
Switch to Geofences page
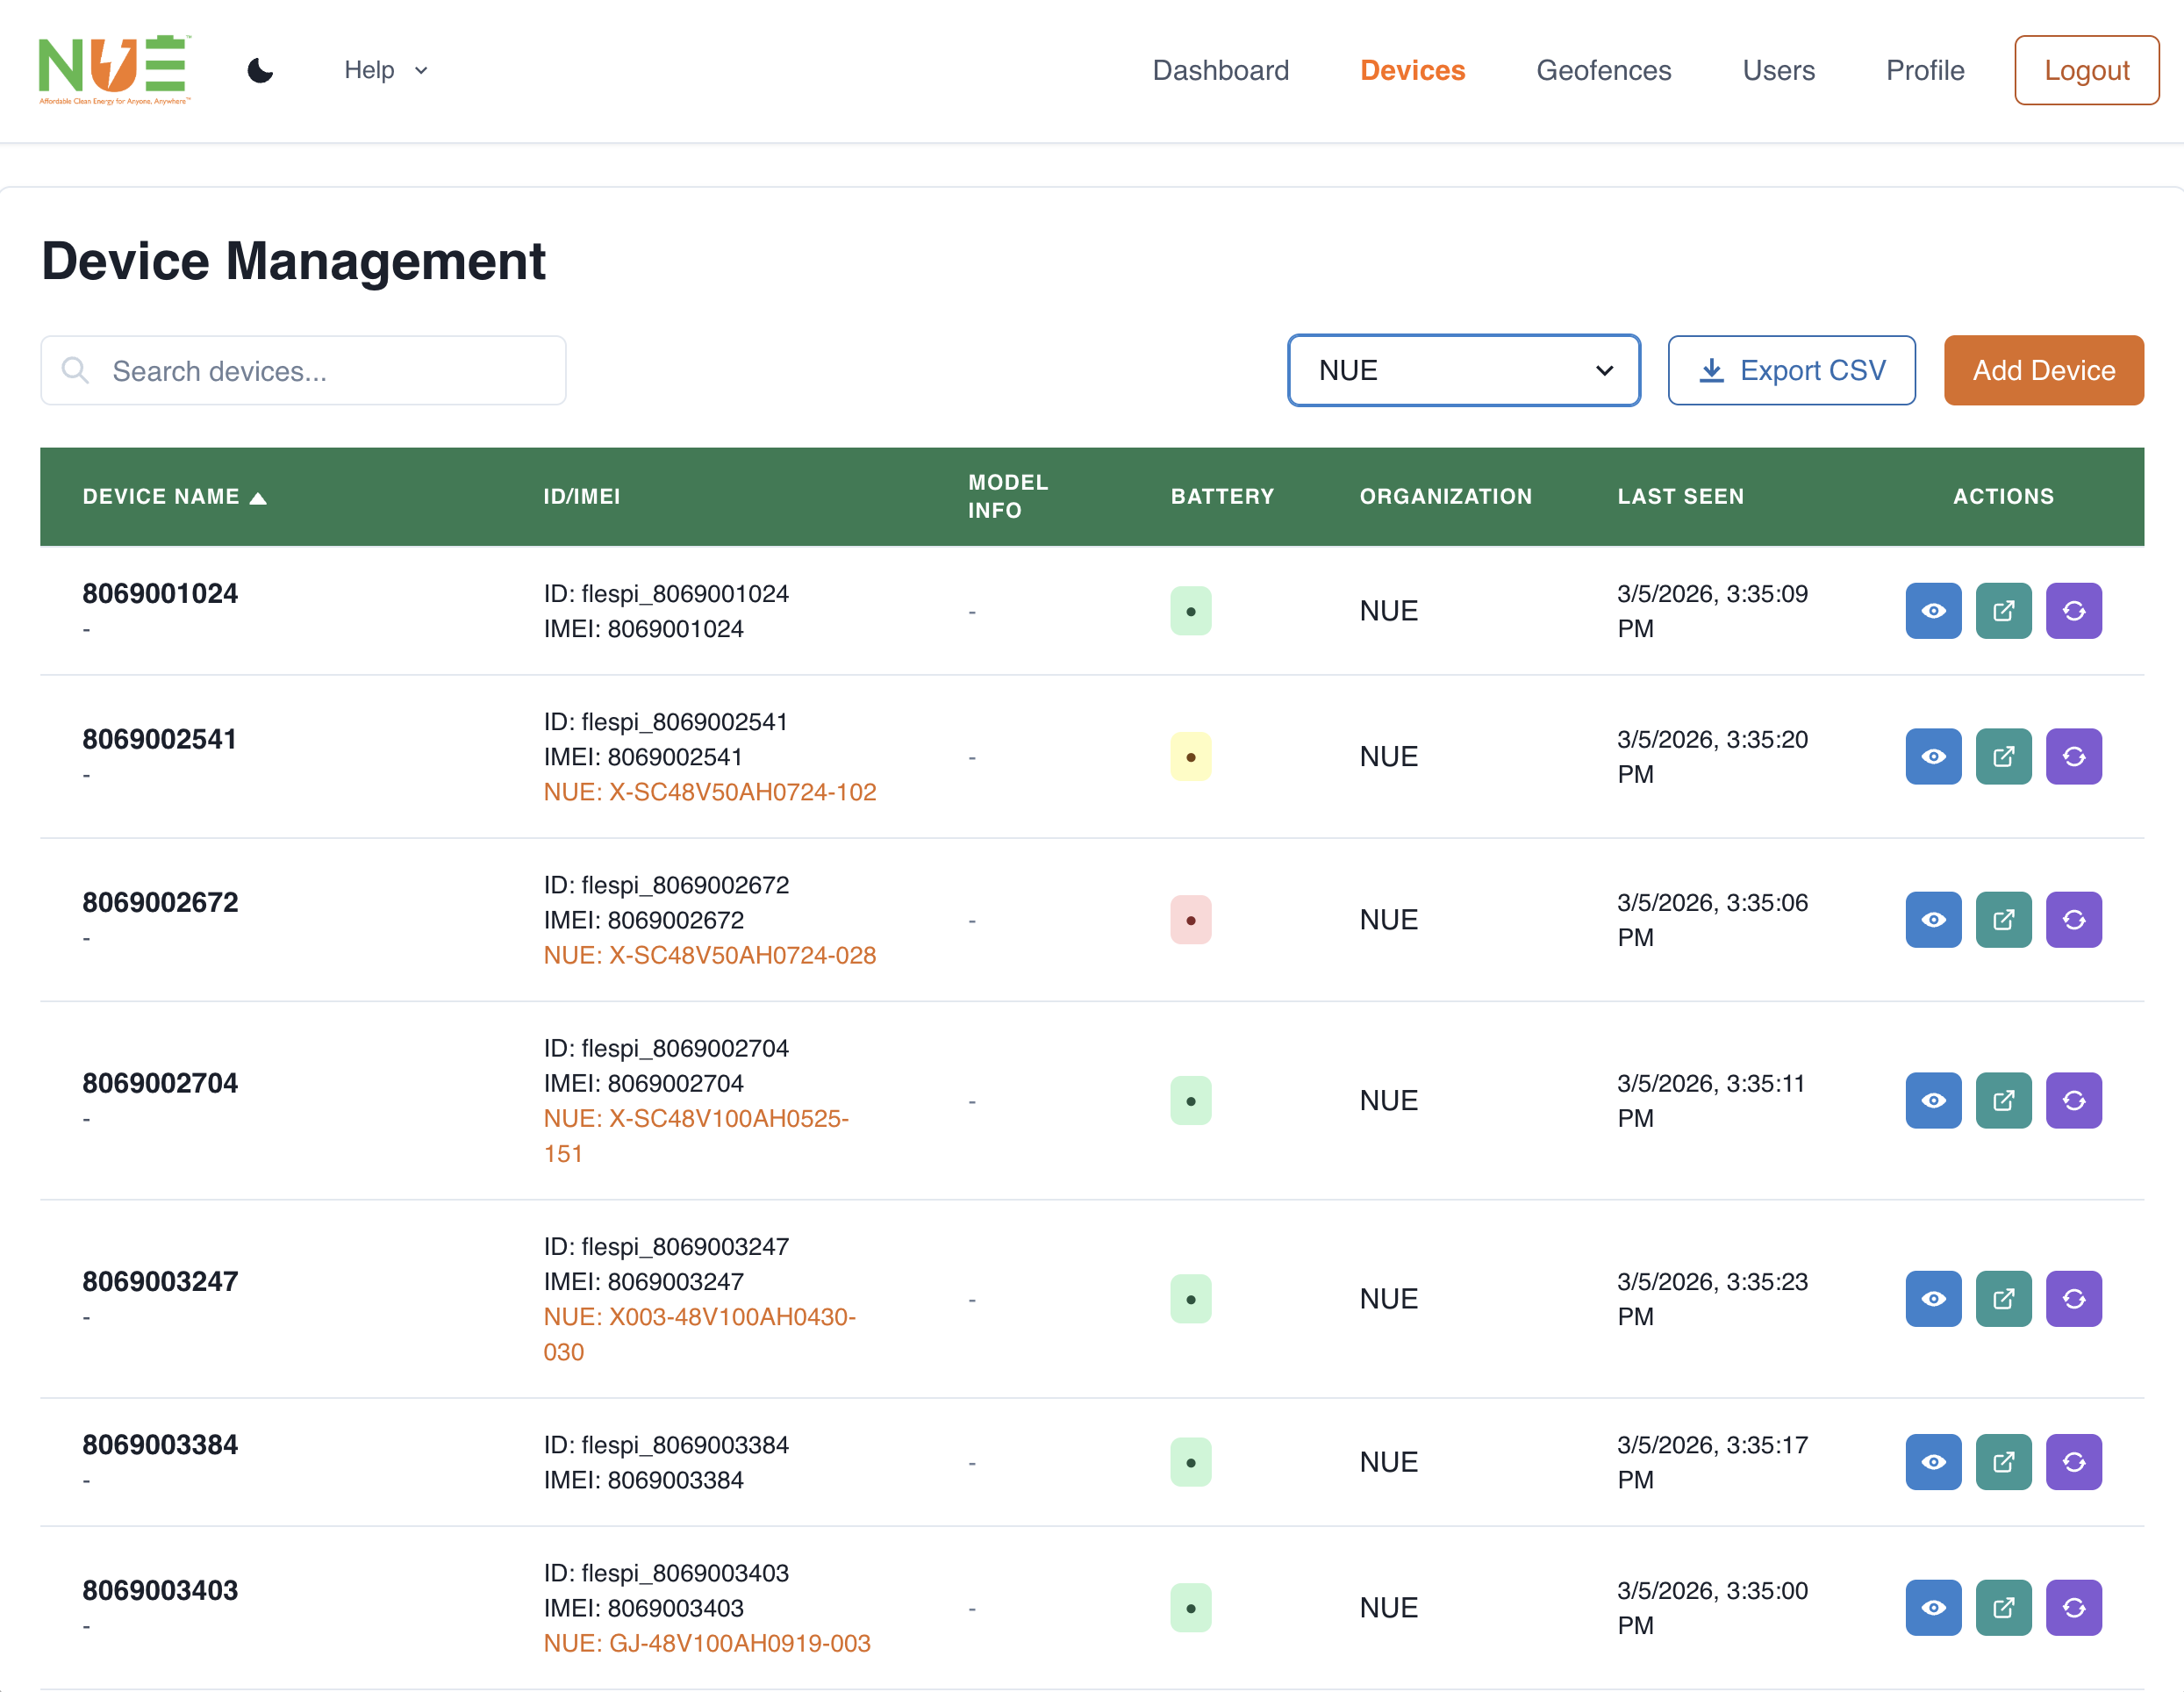pos(1603,70)
